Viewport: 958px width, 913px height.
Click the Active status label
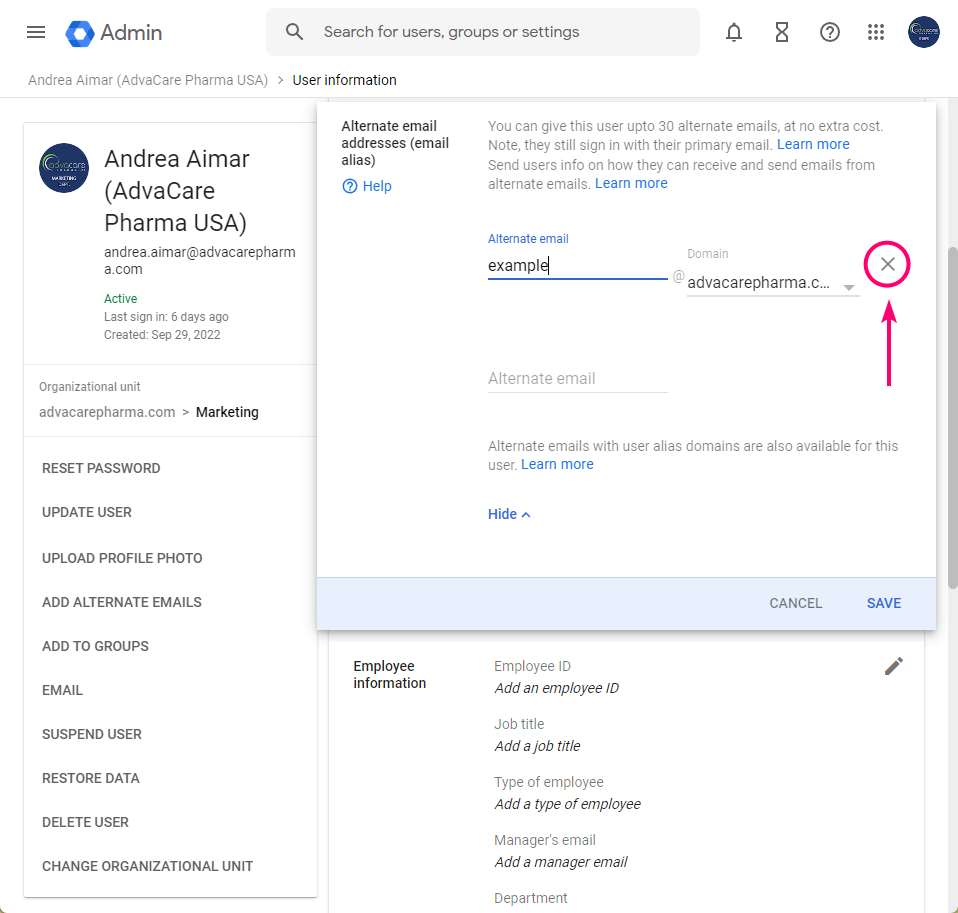pyautogui.click(x=120, y=298)
